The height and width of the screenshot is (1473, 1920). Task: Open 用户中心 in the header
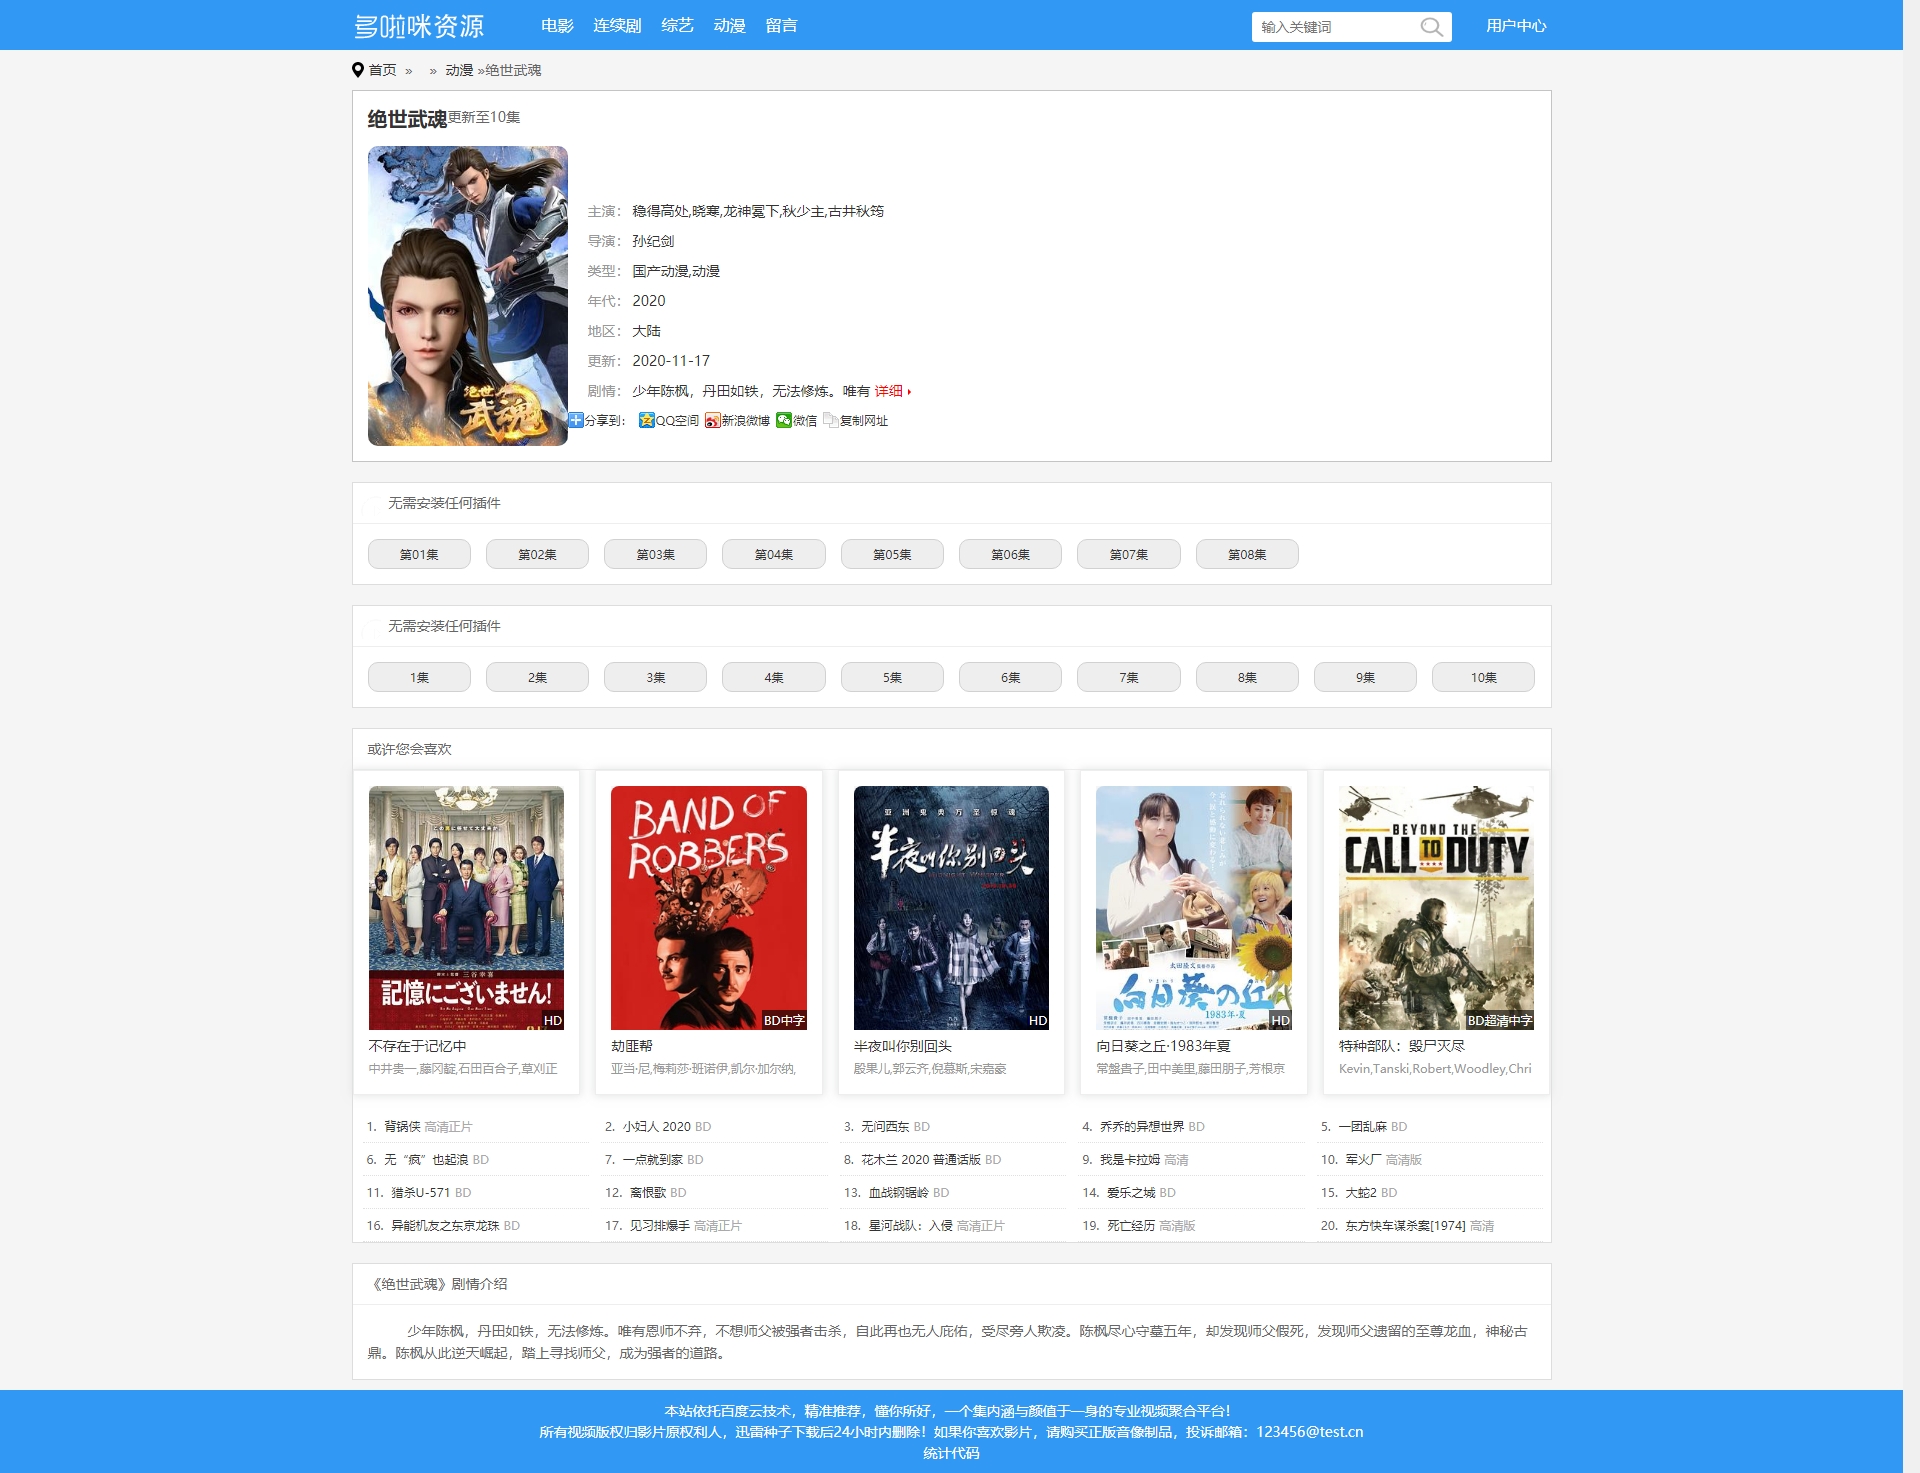(x=1515, y=26)
